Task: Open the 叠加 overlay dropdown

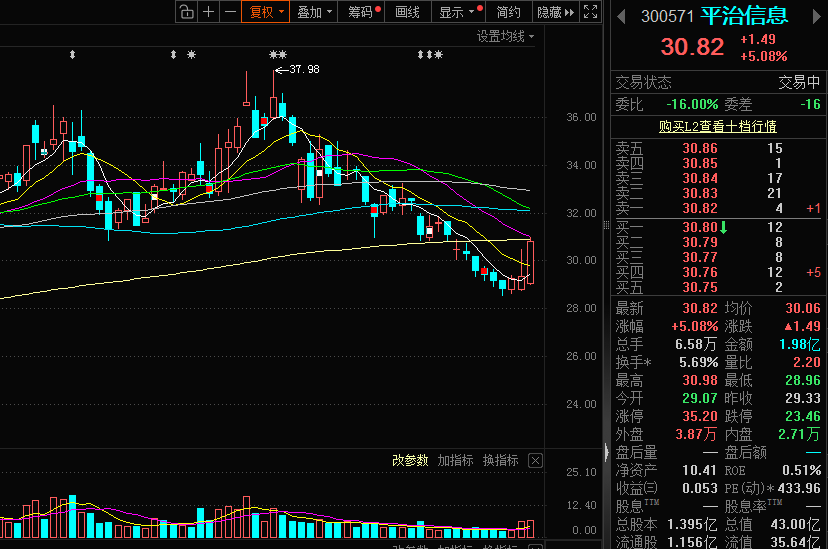Action: tap(314, 12)
